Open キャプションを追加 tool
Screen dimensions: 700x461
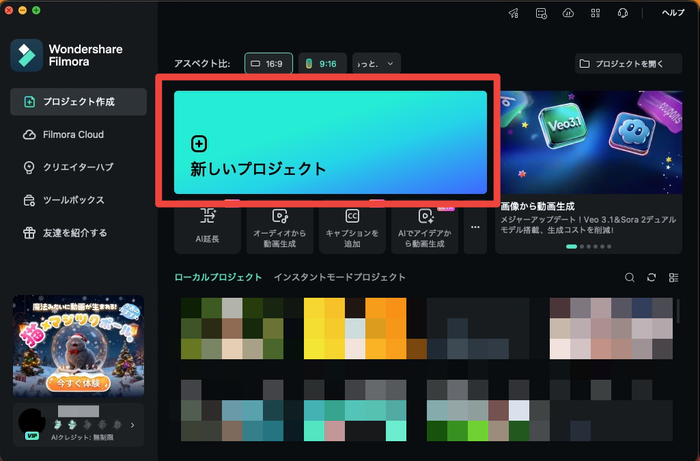coord(352,228)
